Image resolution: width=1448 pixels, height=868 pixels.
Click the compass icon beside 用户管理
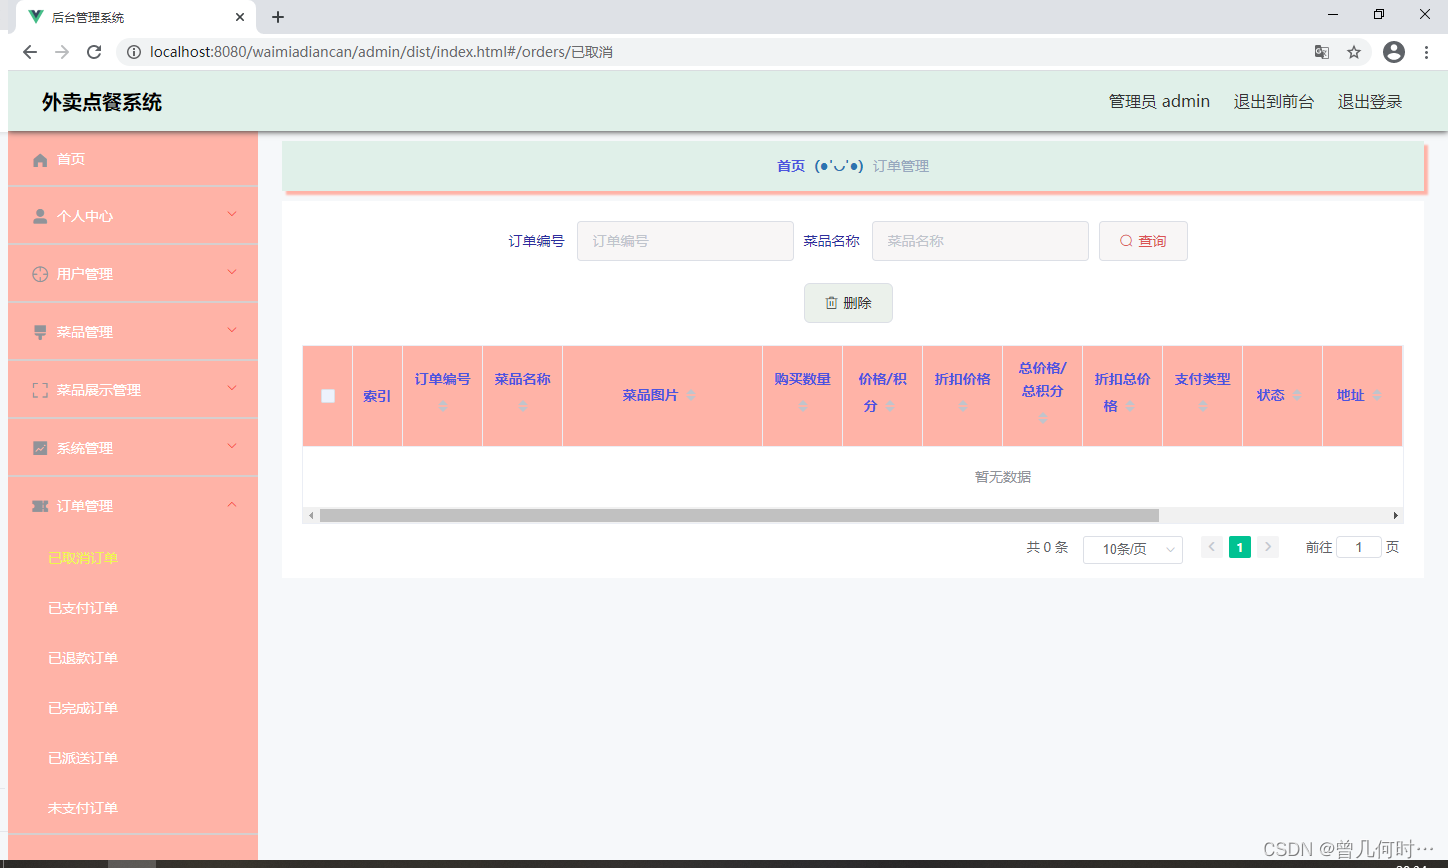pyautogui.click(x=40, y=274)
